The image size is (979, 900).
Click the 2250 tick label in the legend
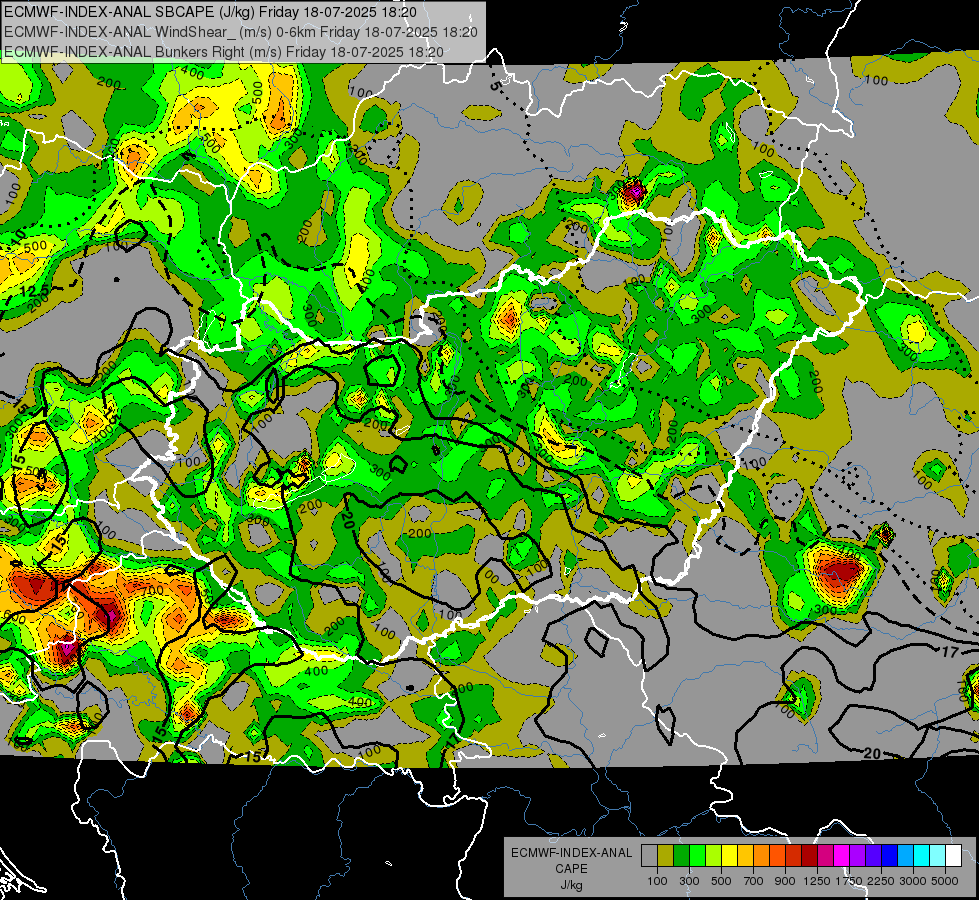point(882,881)
